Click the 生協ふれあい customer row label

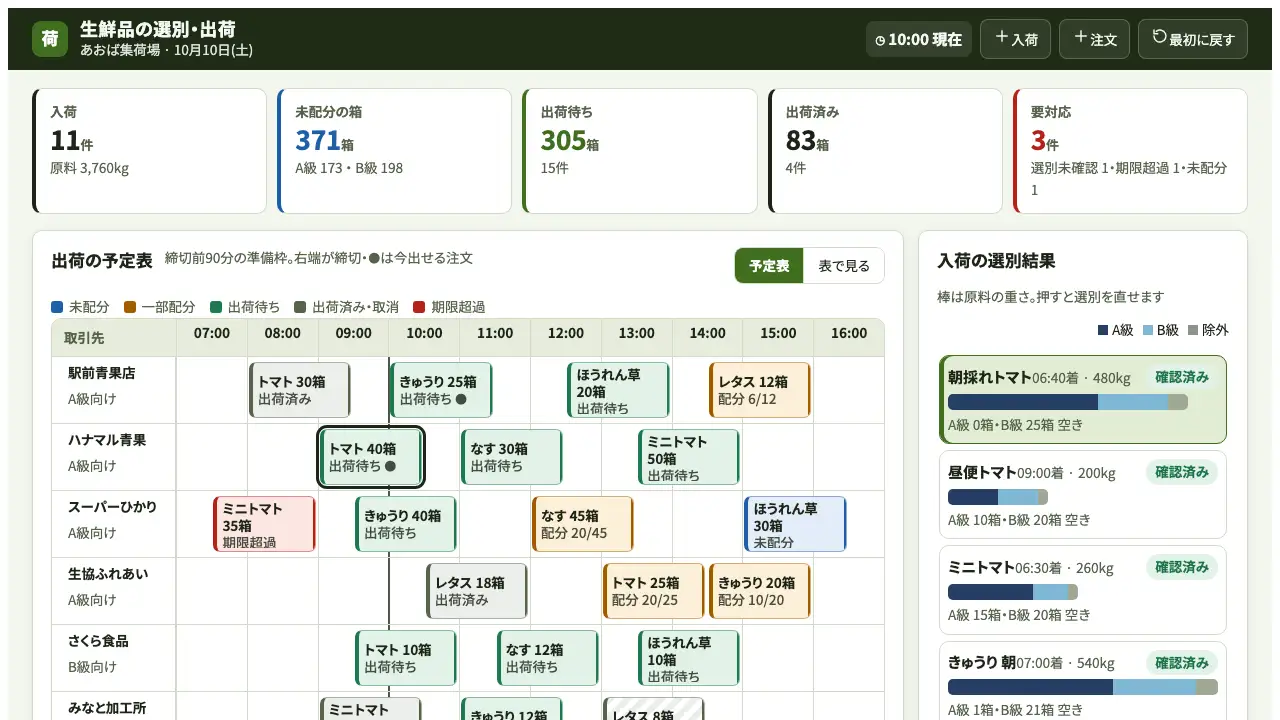click(x=114, y=591)
